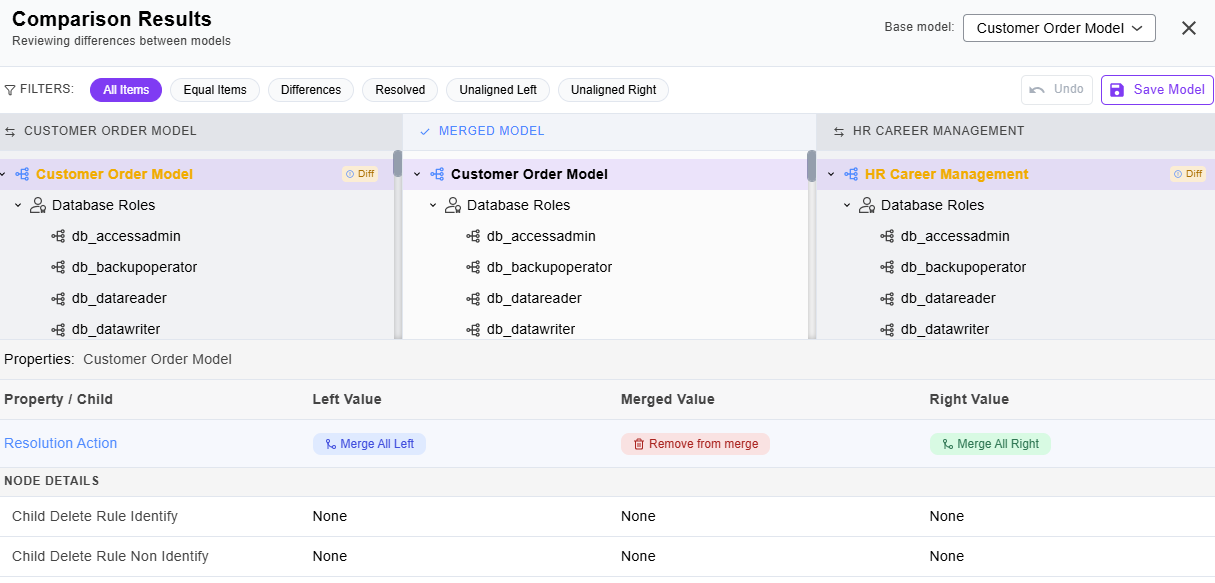
Task: Select db_datareader in right panel
Action: point(948,298)
